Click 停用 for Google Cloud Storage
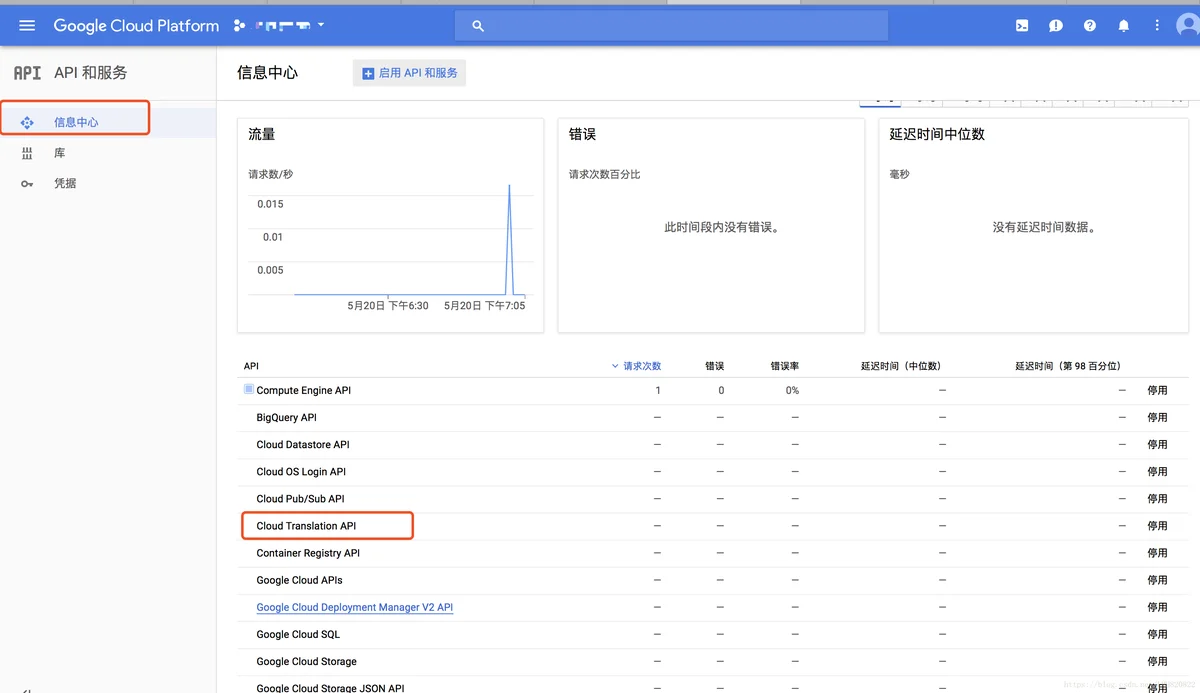The image size is (1200, 693). [1157, 661]
